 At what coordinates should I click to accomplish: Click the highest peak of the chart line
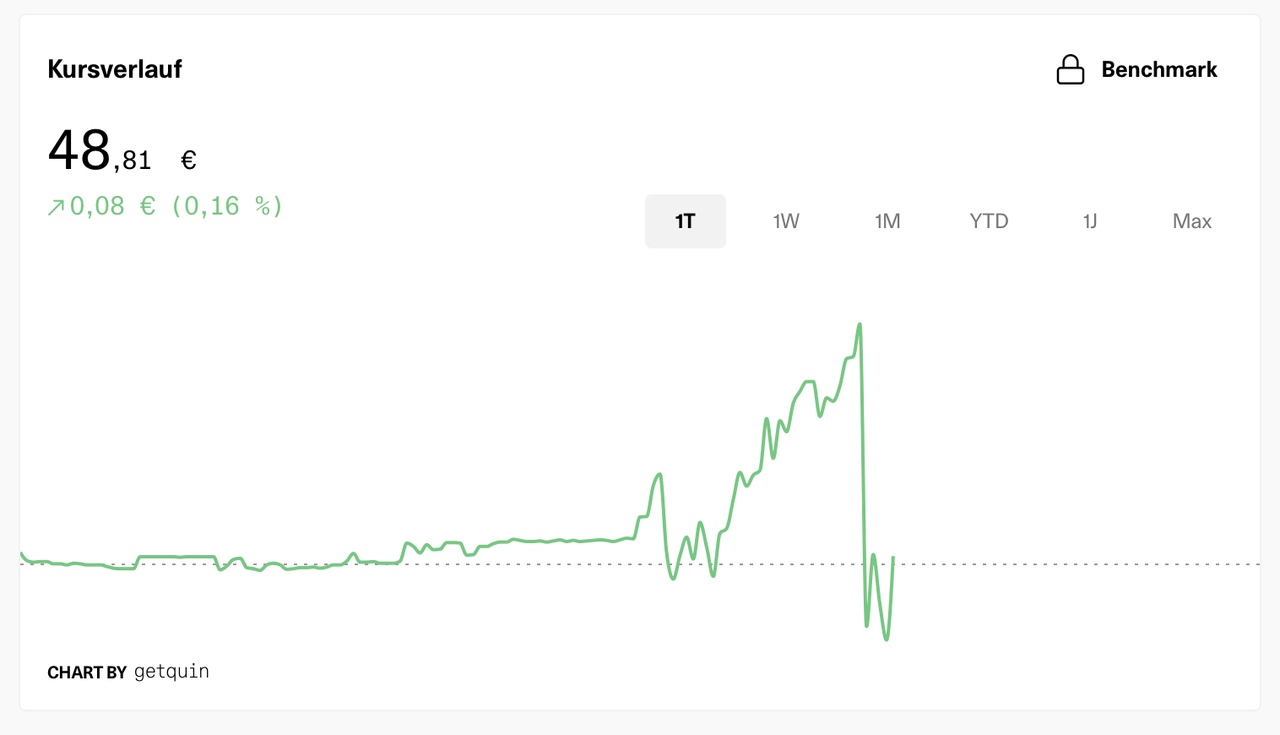[x=859, y=325]
